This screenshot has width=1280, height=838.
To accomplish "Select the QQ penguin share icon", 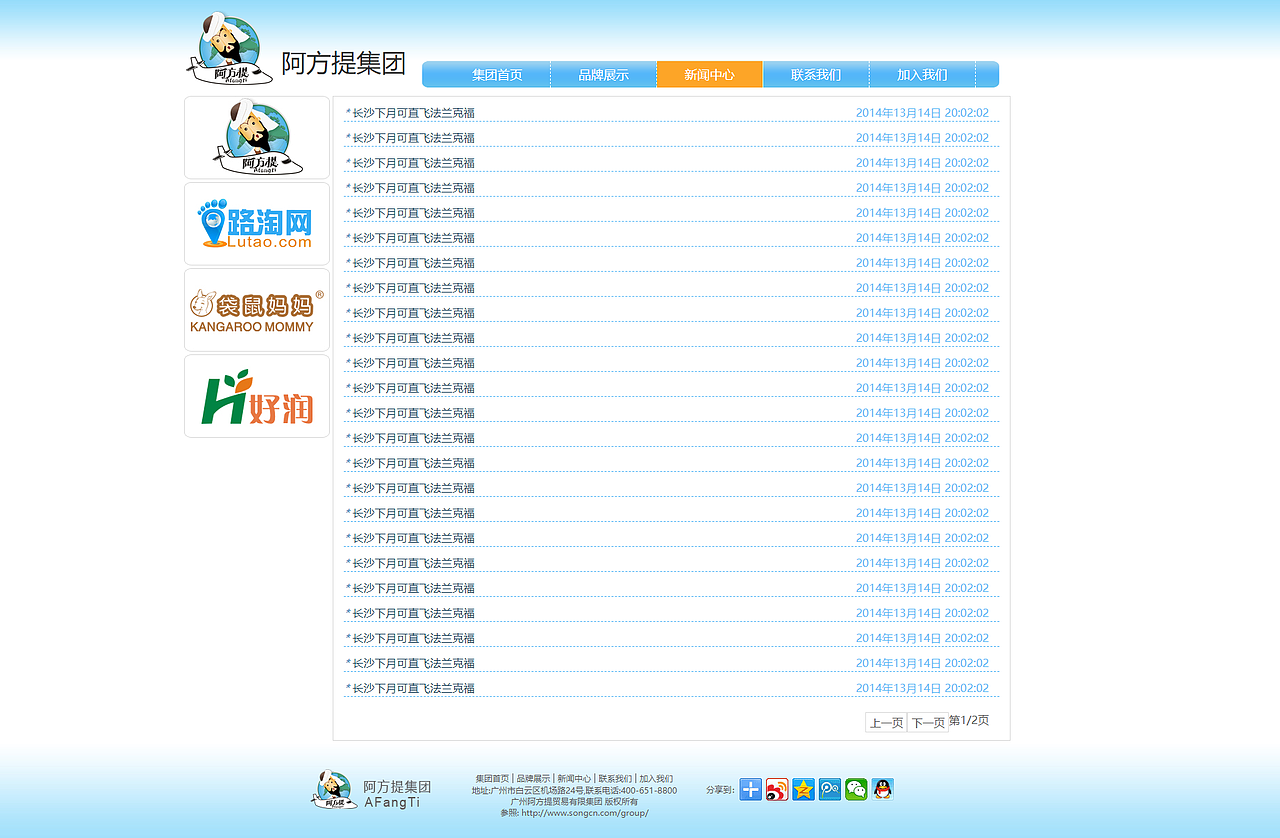I will point(881,789).
